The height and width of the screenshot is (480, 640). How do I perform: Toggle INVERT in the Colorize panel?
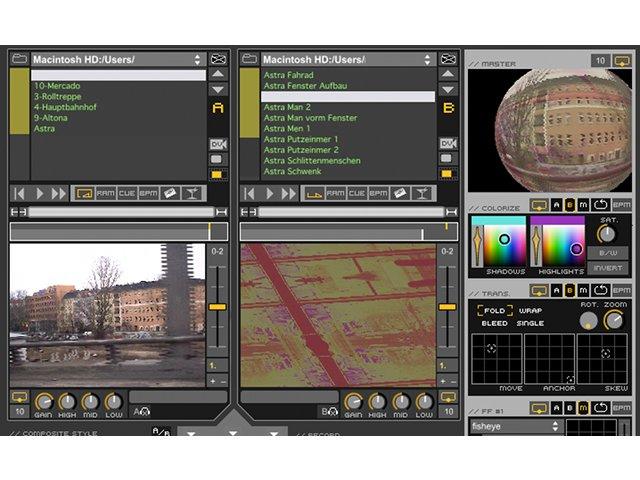tap(608, 268)
